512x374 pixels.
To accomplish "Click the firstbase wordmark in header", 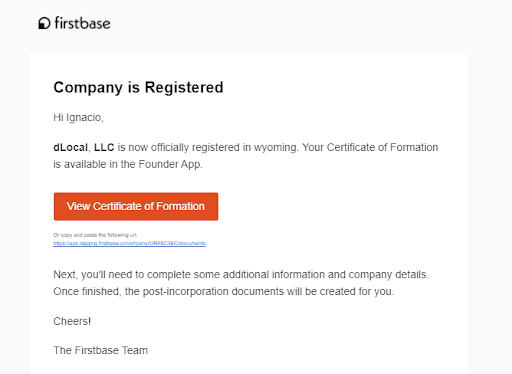I will [82, 23].
